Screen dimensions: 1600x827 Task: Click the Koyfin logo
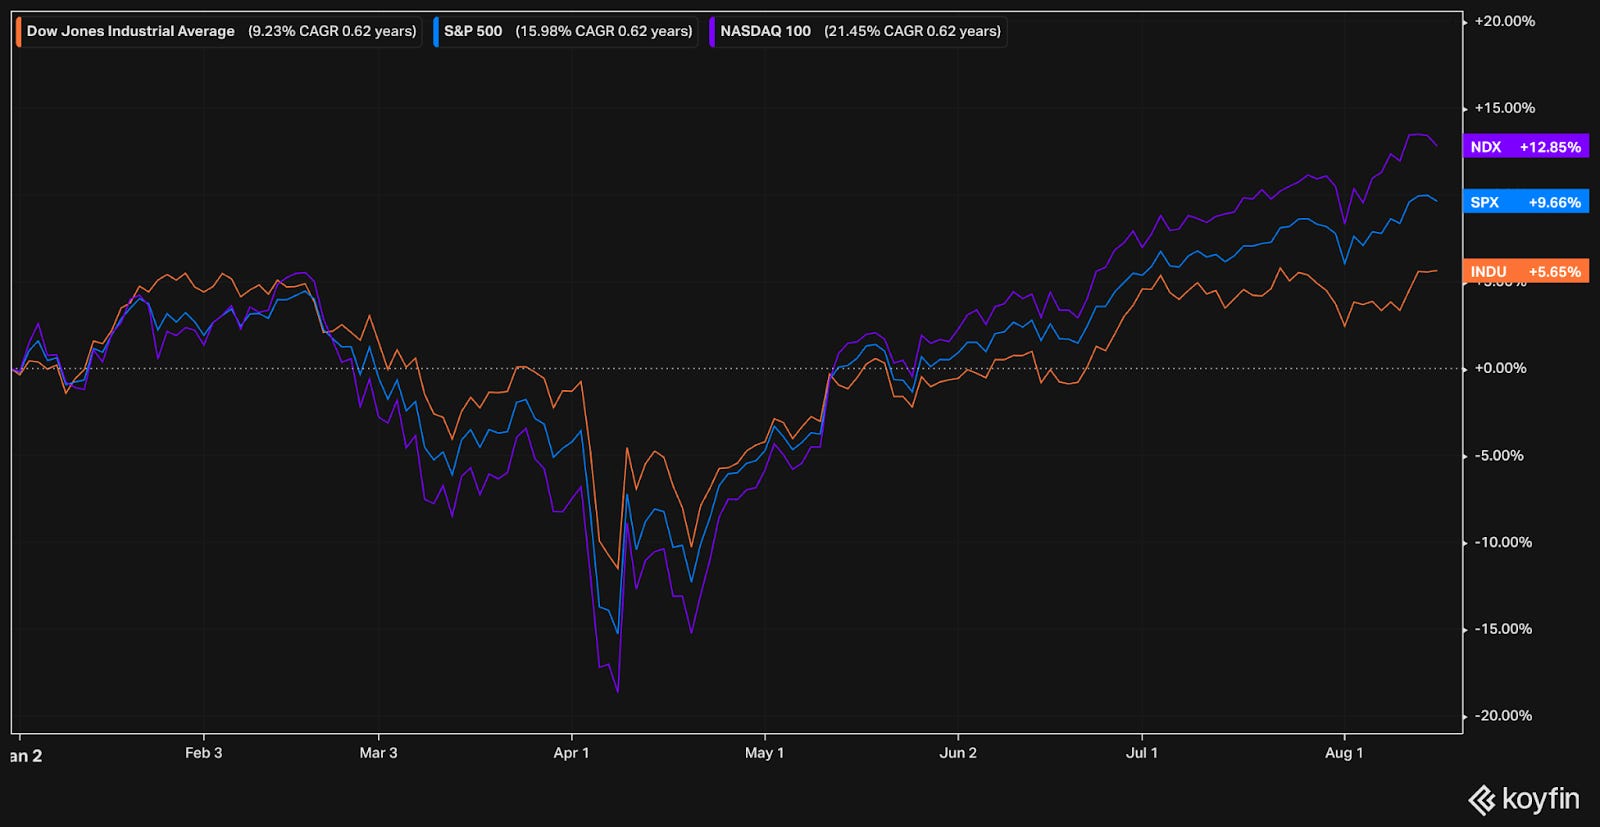[x=1524, y=799]
